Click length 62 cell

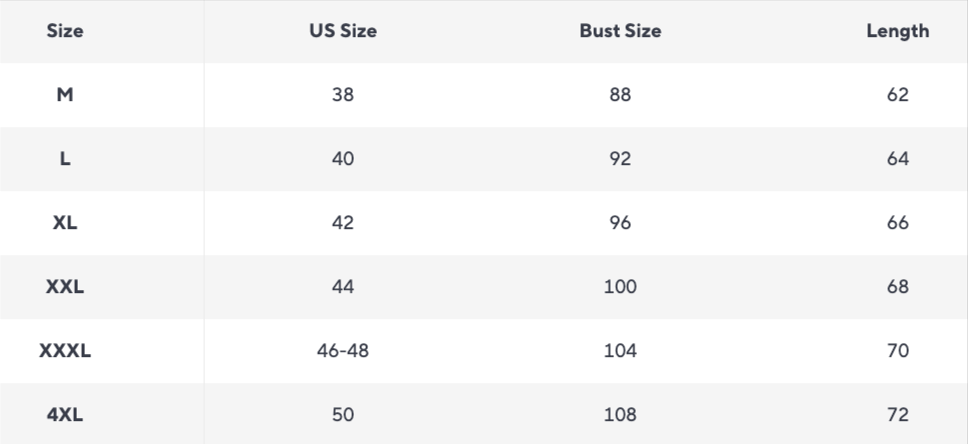(898, 94)
